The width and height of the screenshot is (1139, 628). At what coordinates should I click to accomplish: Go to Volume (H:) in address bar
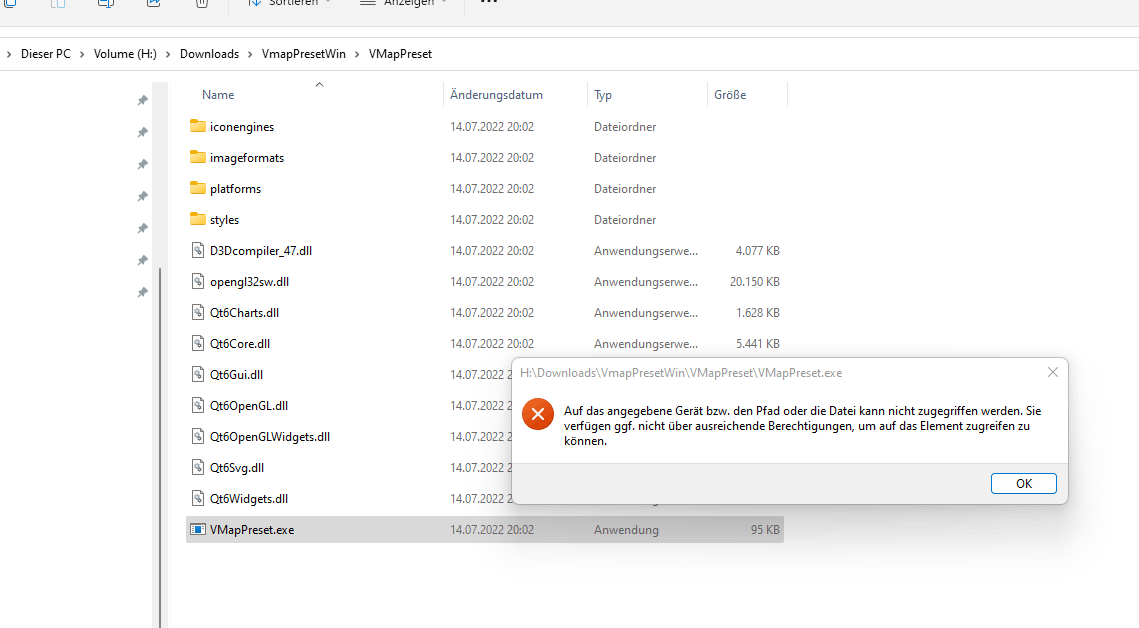[x=125, y=54]
